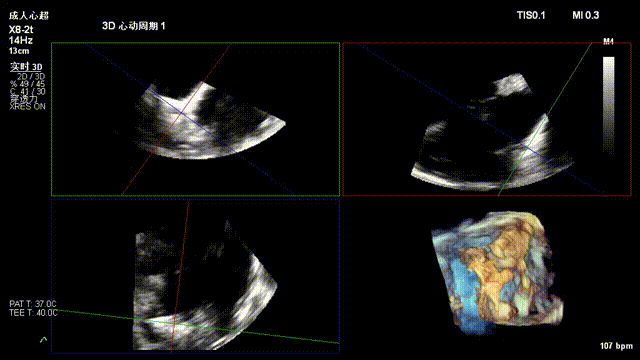The height and width of the screenshot is (360, 640).
Task: Click the 成人心超 preset label
Action: [29, 16]
